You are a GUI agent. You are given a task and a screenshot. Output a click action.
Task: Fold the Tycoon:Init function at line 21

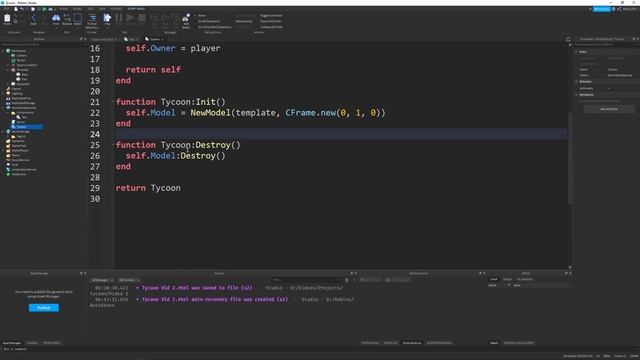click(x=113, y=102)
